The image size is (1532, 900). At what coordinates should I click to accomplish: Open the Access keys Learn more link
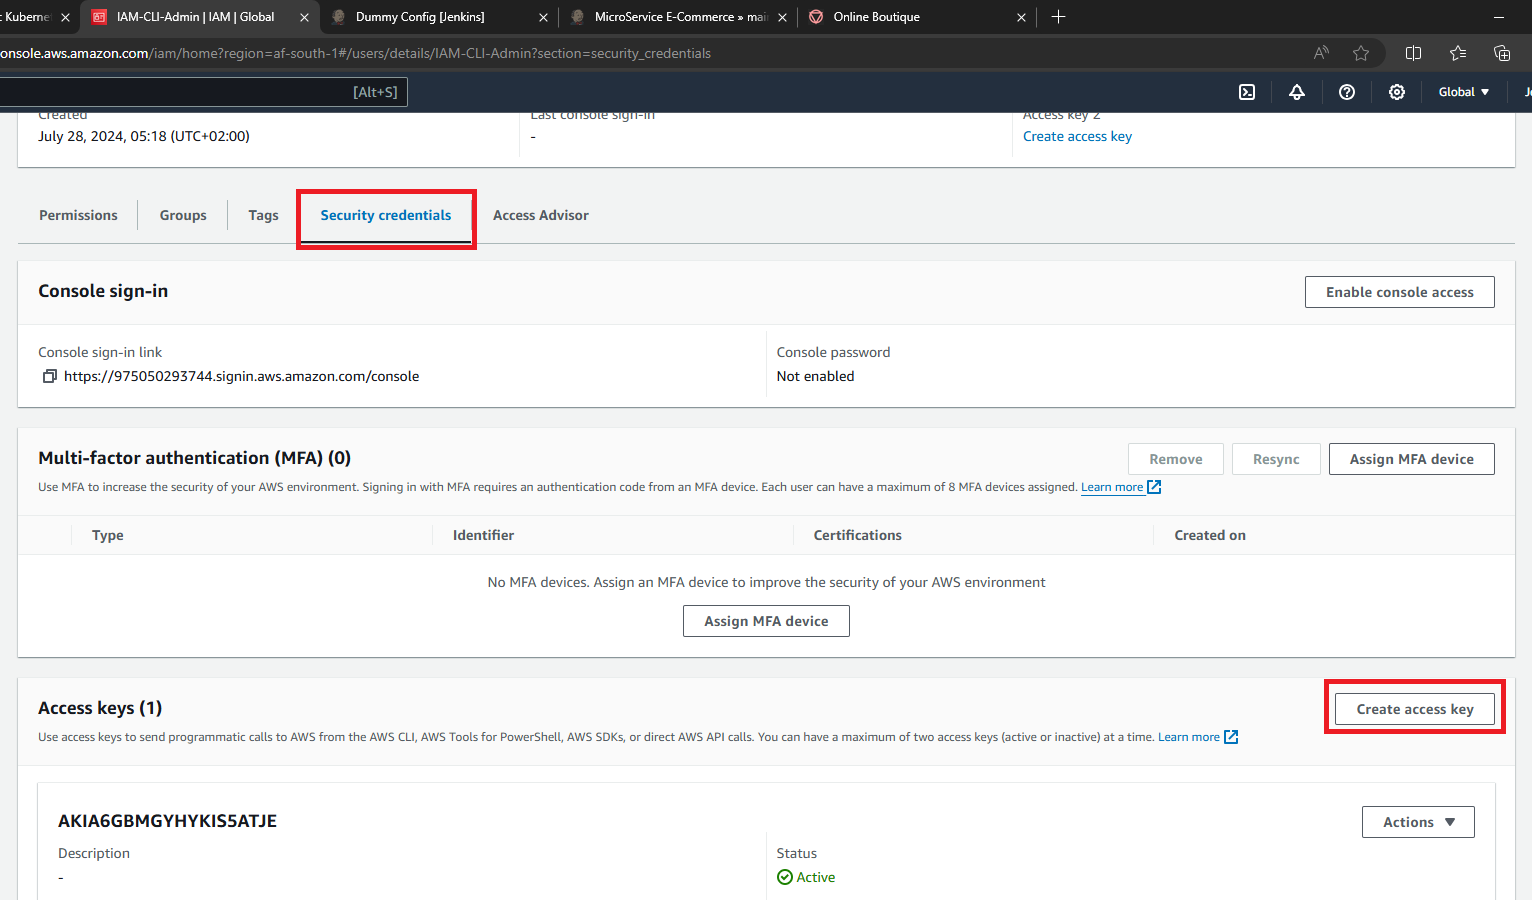point(1189,737)
